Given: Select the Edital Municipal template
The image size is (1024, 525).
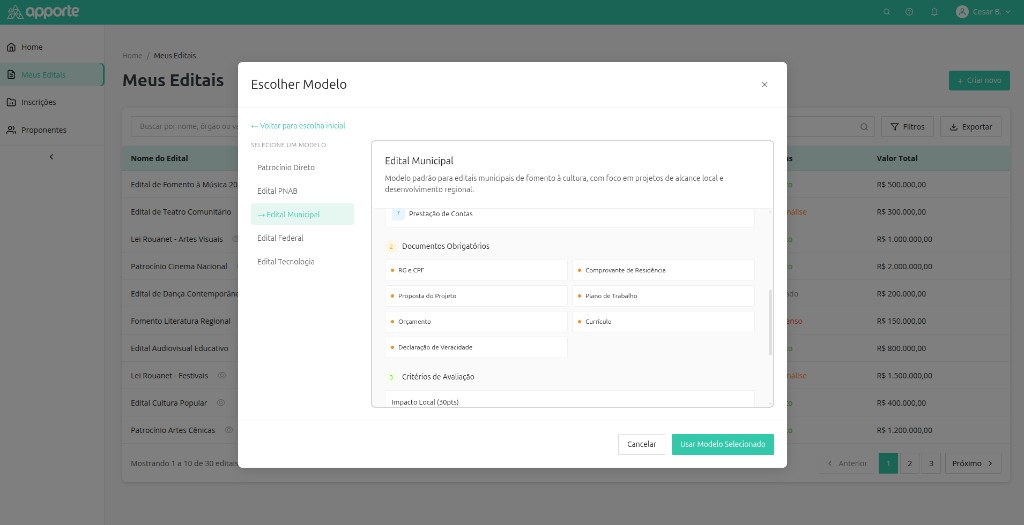Looking at the screenshot, I should (x=302, y=214).
